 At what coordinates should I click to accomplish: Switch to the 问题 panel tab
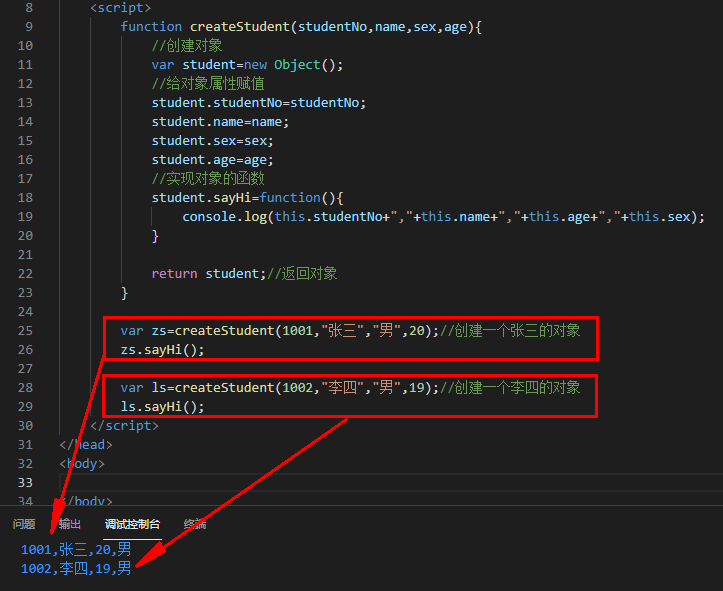click(x=24, y=524)
